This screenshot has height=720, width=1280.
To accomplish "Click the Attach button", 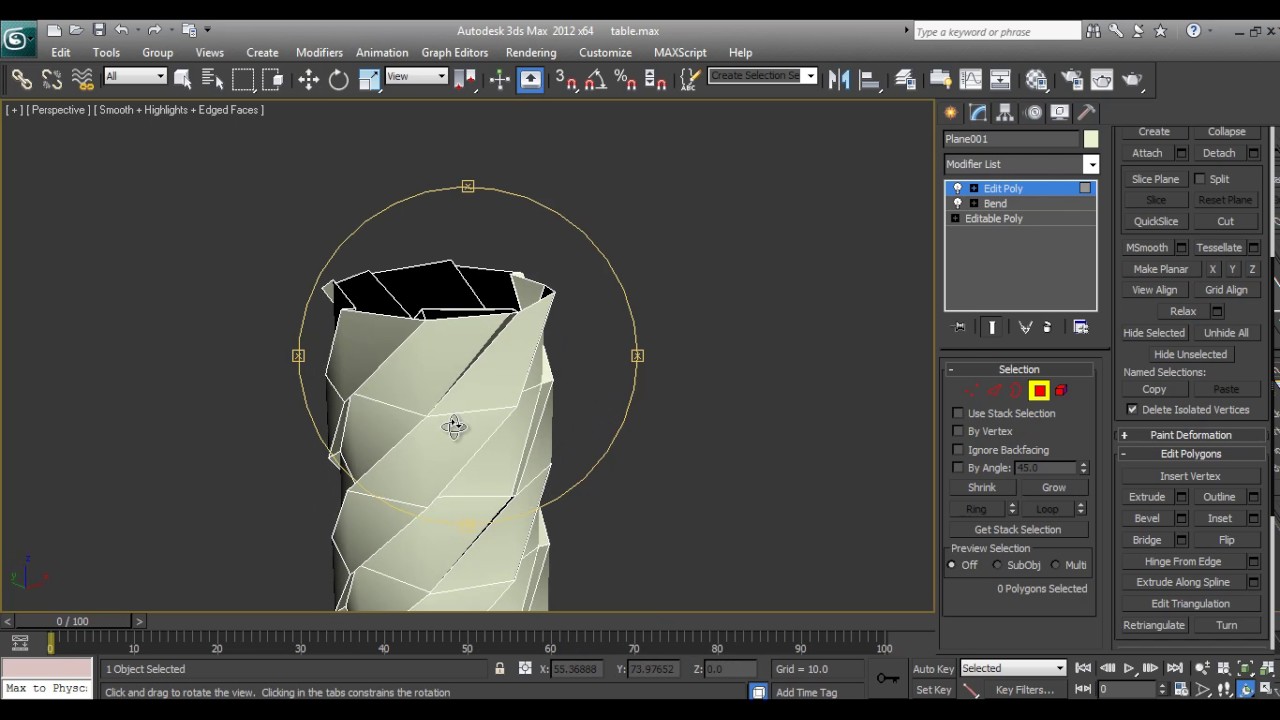I will 1147,152.
